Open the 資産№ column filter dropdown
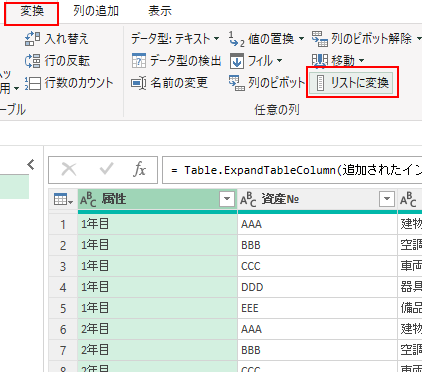422x372 pixels. coord(387,199)
